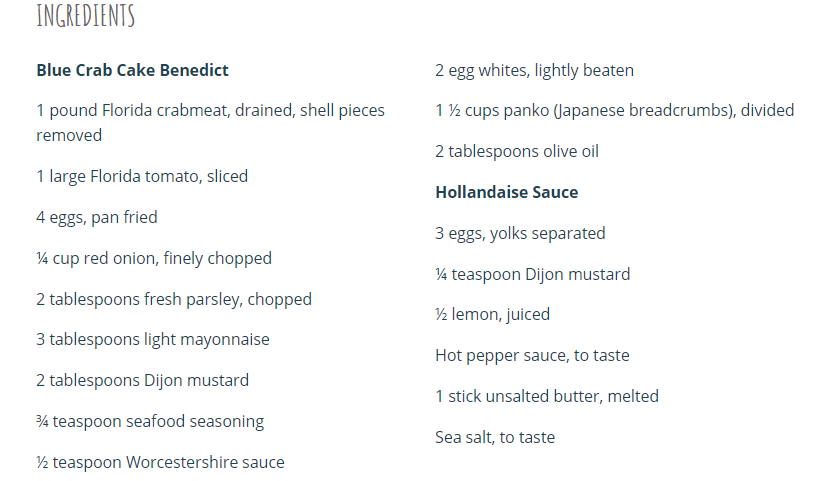
Task: Click the Worcestershire sauce ingredient line
Action: [x=160, y=462]
